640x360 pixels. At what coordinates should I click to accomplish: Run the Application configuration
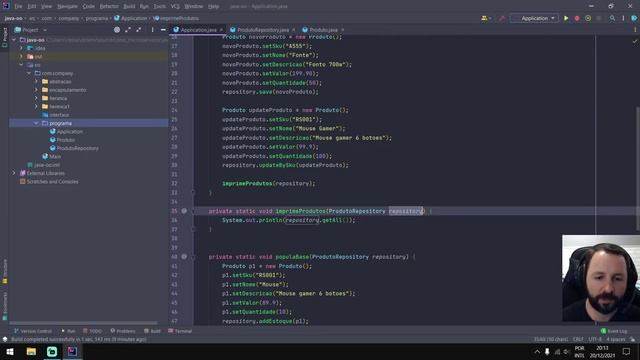pos(566,18)
